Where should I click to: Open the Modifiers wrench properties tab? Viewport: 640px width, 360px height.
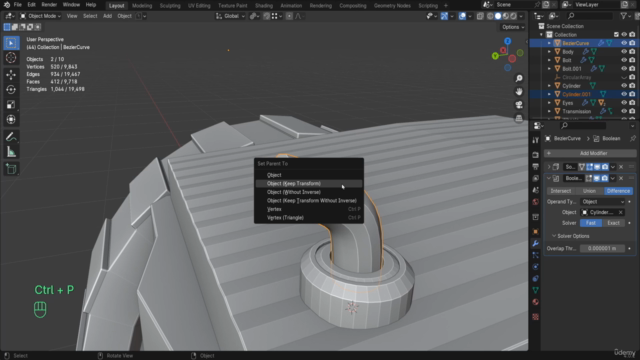(x=536, y=243)
